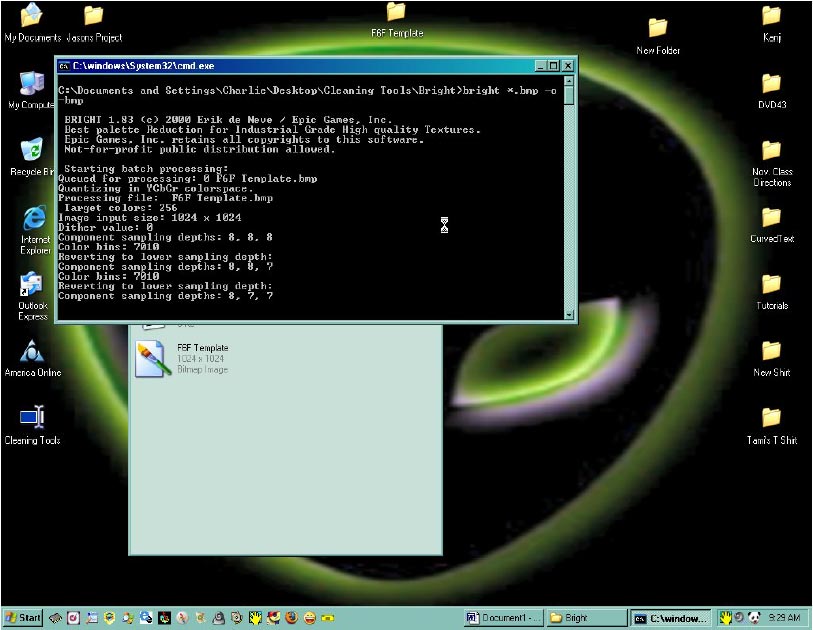Open the Kenj folder icon
813x630 pixels.
771,17
